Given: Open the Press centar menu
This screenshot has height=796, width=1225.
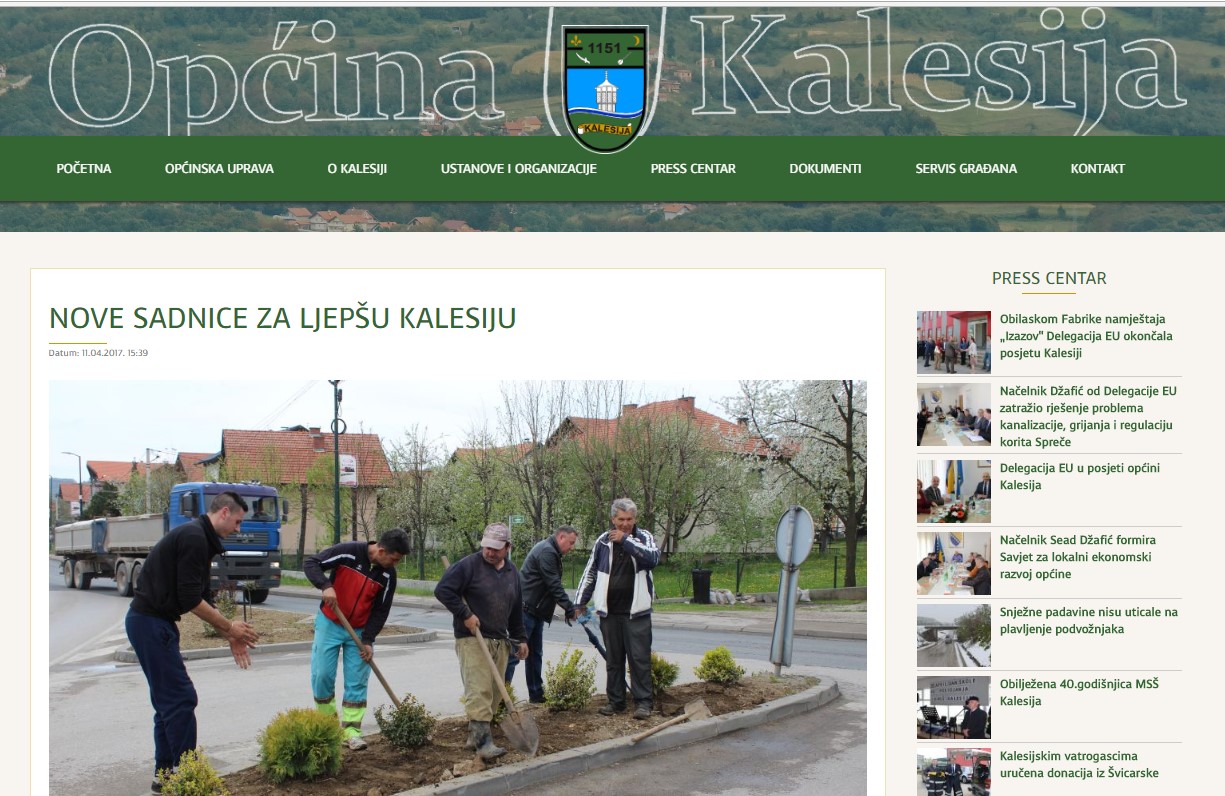Looking at the screenshot, I should tap(692, 169).
